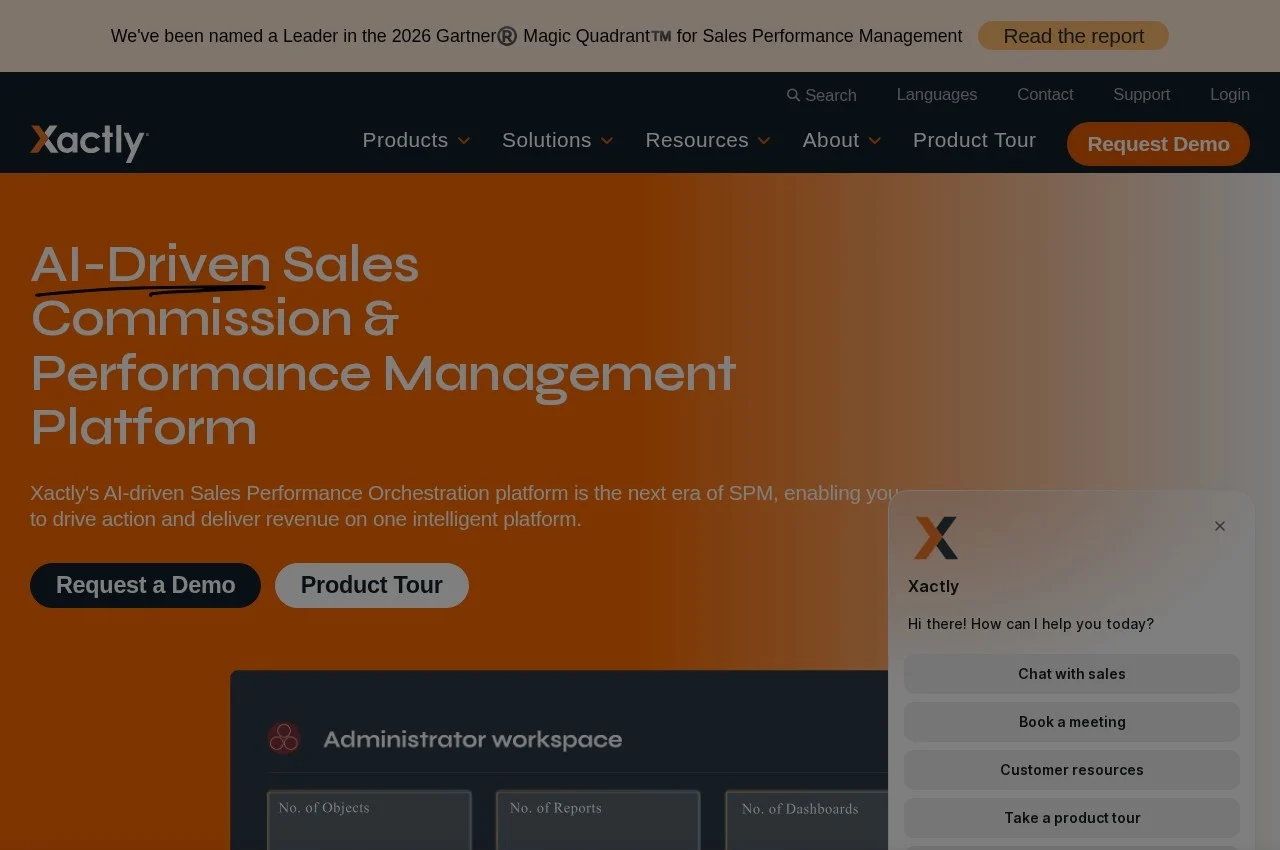This screenshot has height=850, width=1280.
Task: Select Chat with sales option
Action: point(1072,674)
